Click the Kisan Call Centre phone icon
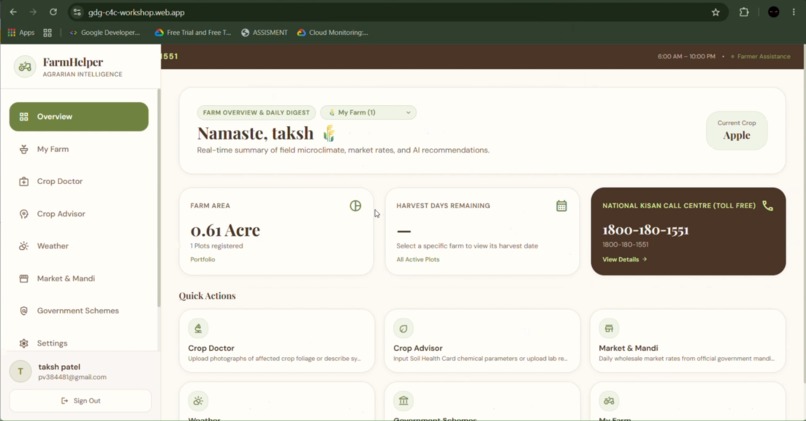This screenshot has width=806, height=421. pos(767,206)
